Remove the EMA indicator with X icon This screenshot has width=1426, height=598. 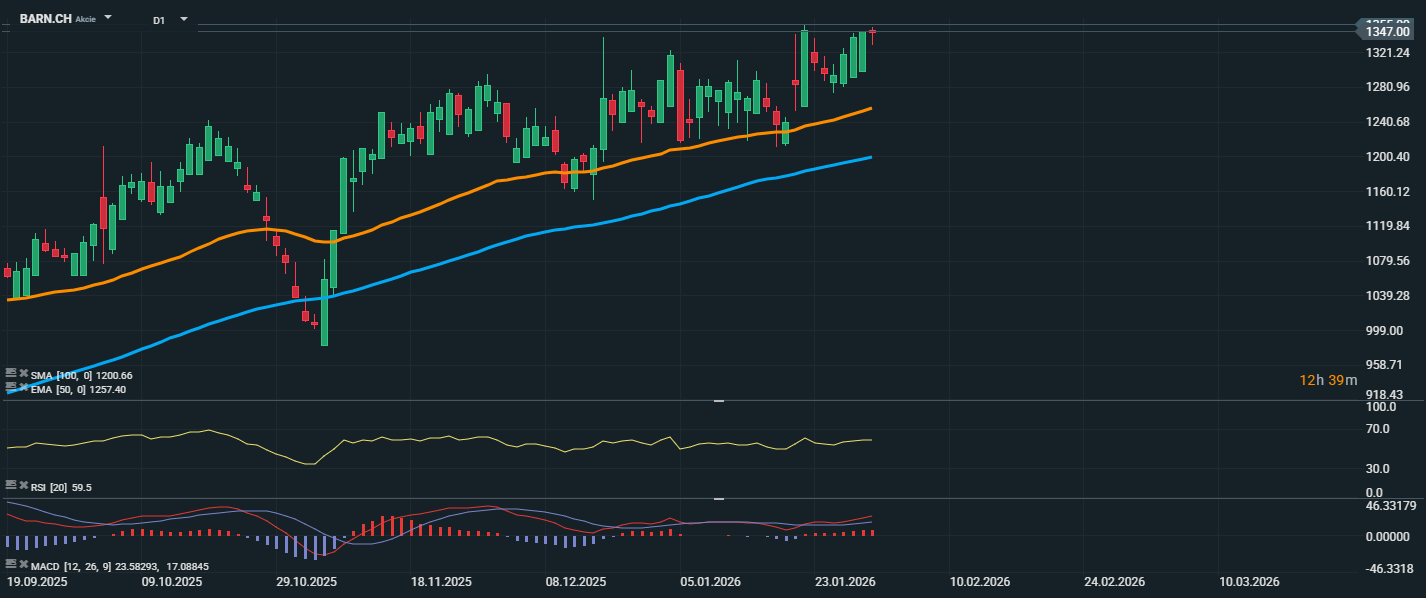click(23, 386)
